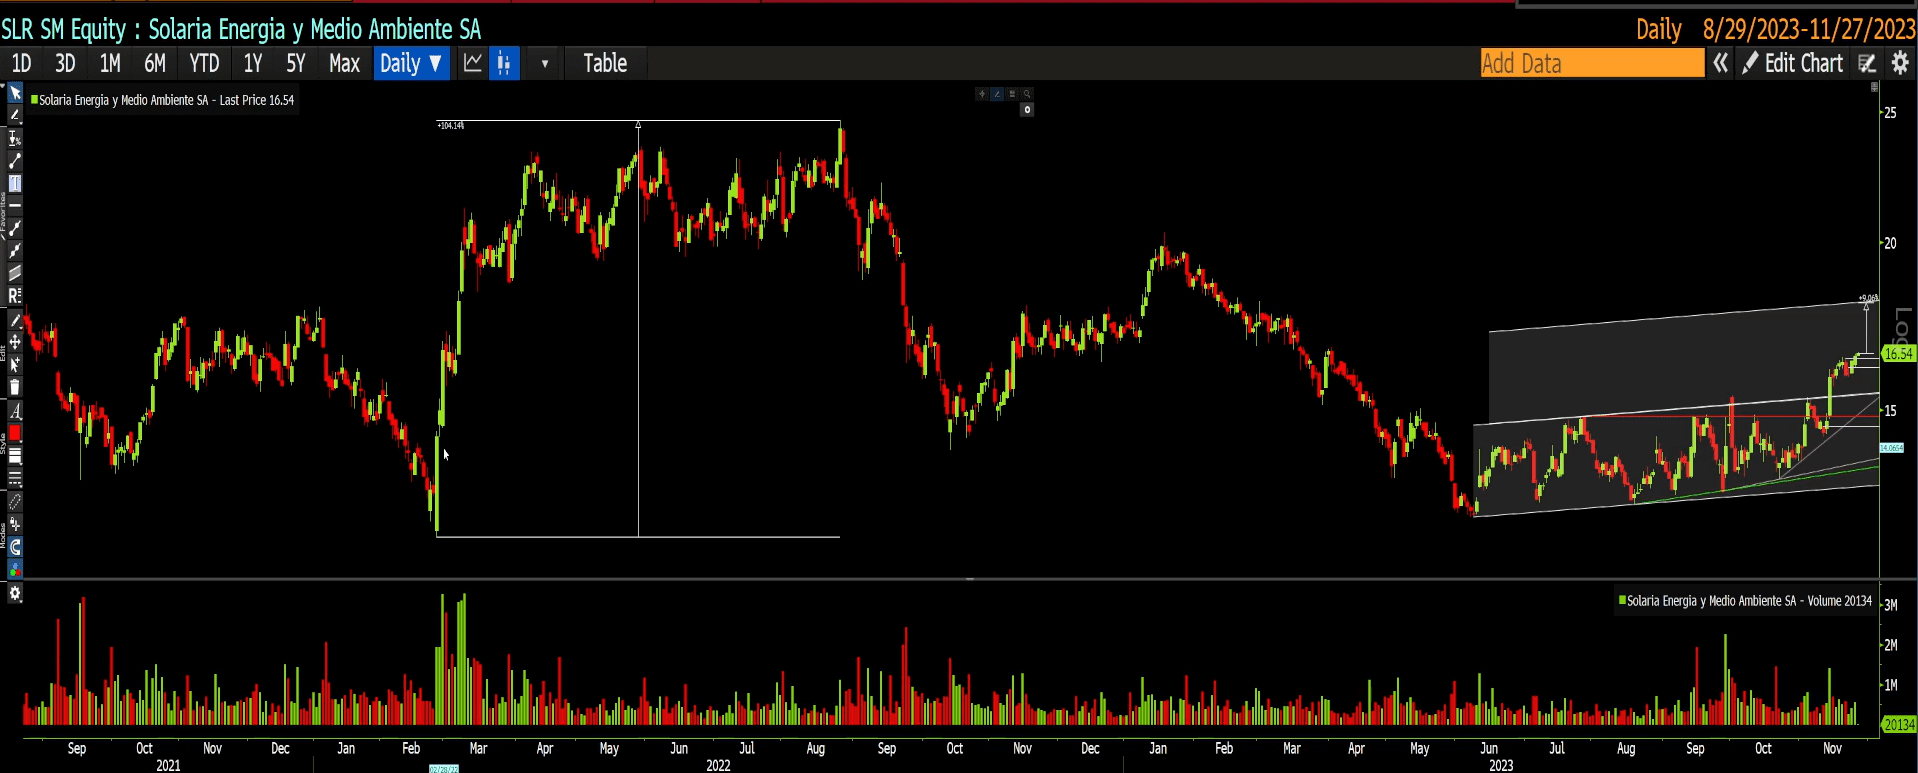The image size is (1918, 773).
Task: Toggle the chain link mode
Action: [15, 502]
